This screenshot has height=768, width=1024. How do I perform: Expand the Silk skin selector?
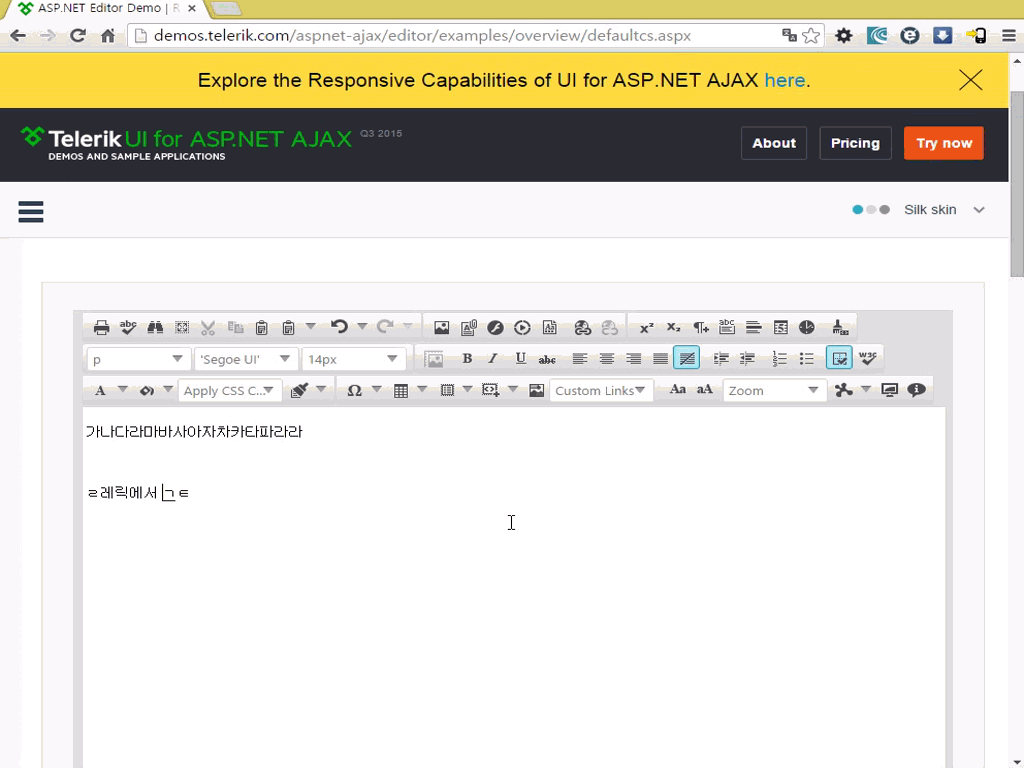click(x=920, y=210)
